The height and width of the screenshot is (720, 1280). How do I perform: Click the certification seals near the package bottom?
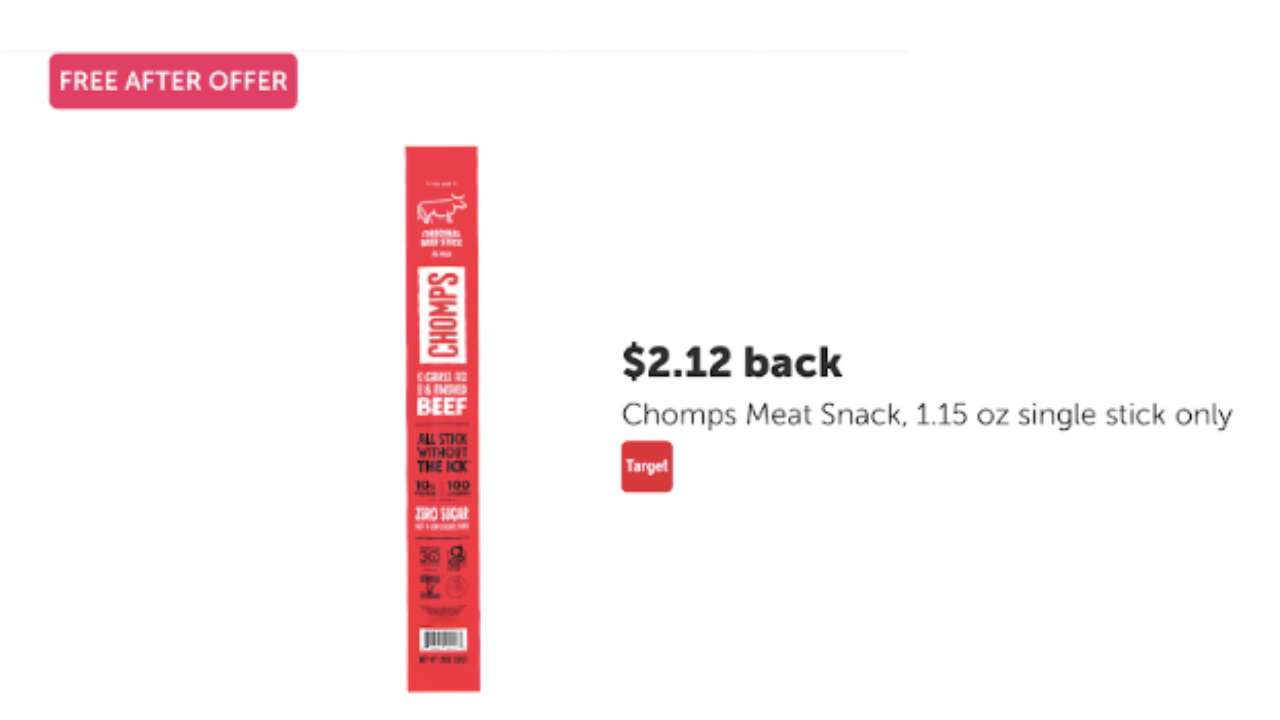tap(441, 572)
